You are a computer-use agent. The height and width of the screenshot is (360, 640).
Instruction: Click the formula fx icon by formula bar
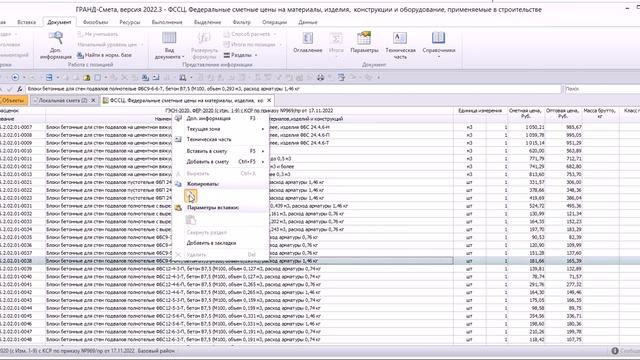coord(19,89)
